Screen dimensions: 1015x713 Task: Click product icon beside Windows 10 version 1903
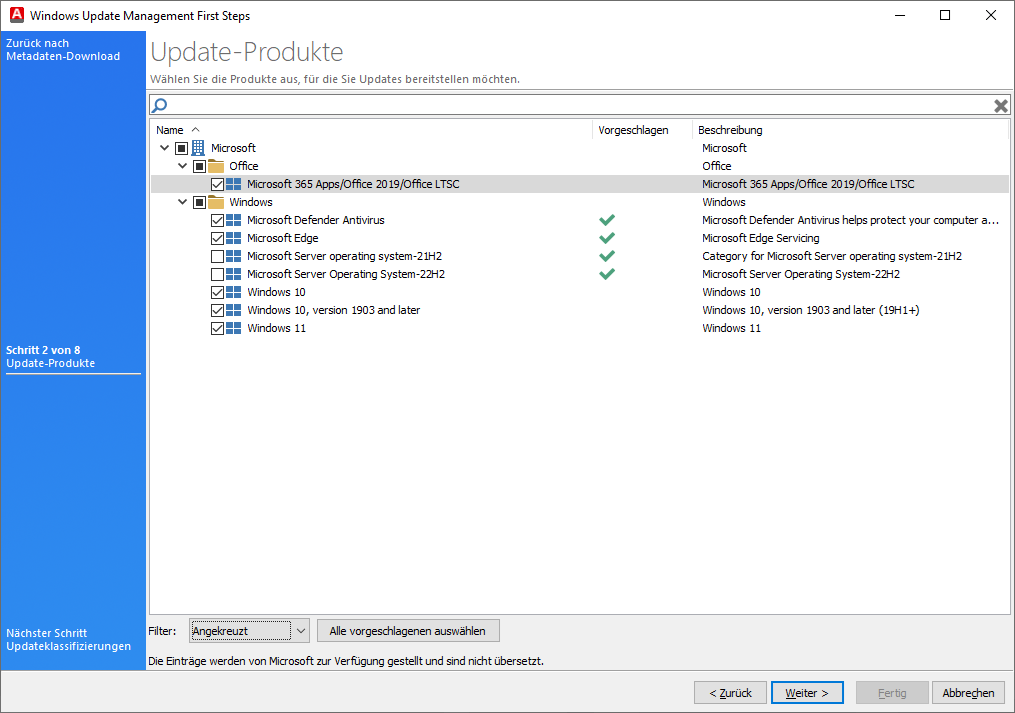pyautogui.click(x=234, y=310)
